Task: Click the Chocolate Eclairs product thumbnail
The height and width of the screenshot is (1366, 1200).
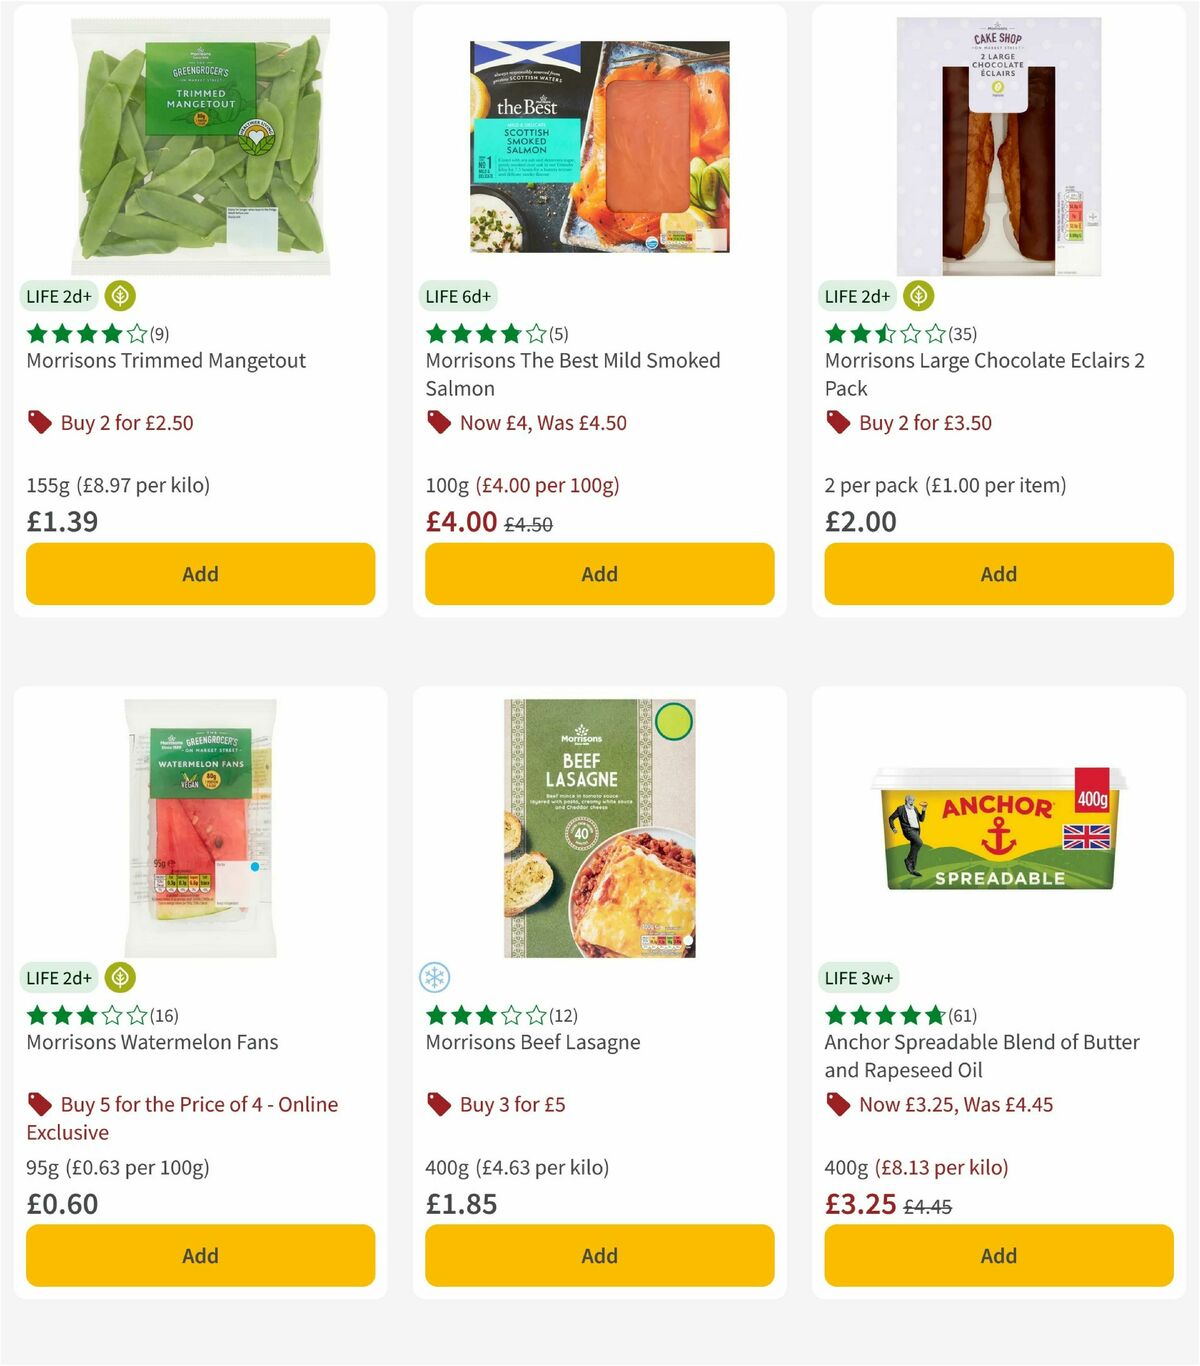Action: pos(998,145)
